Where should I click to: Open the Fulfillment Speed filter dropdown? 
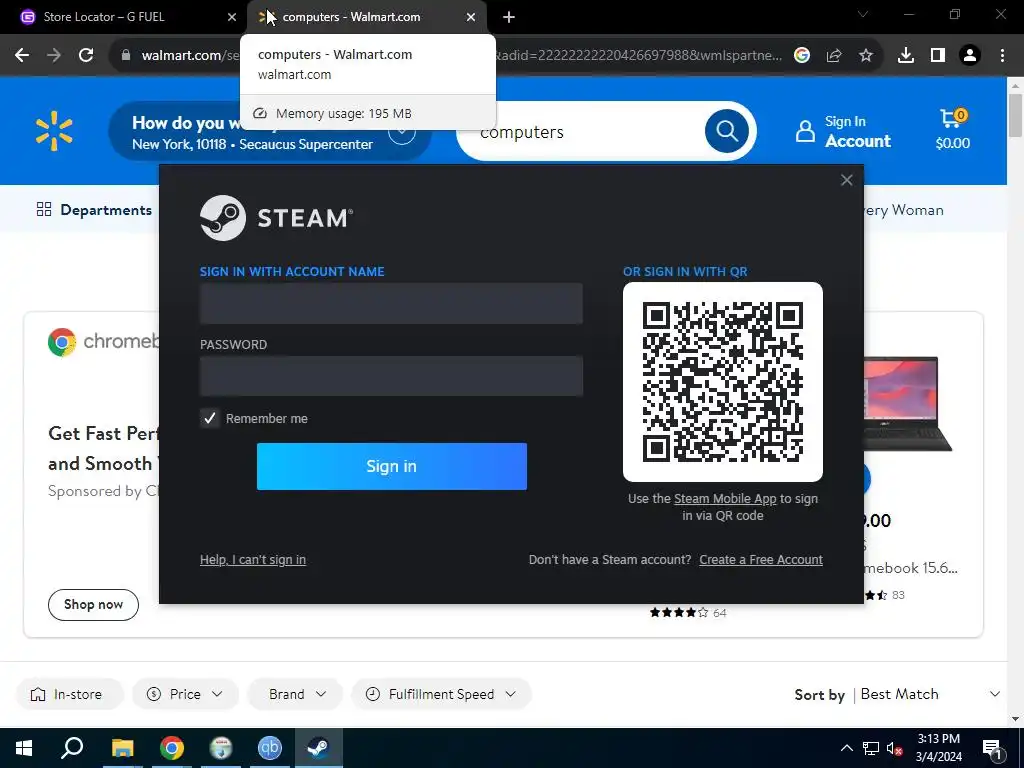tap(441, 694)
